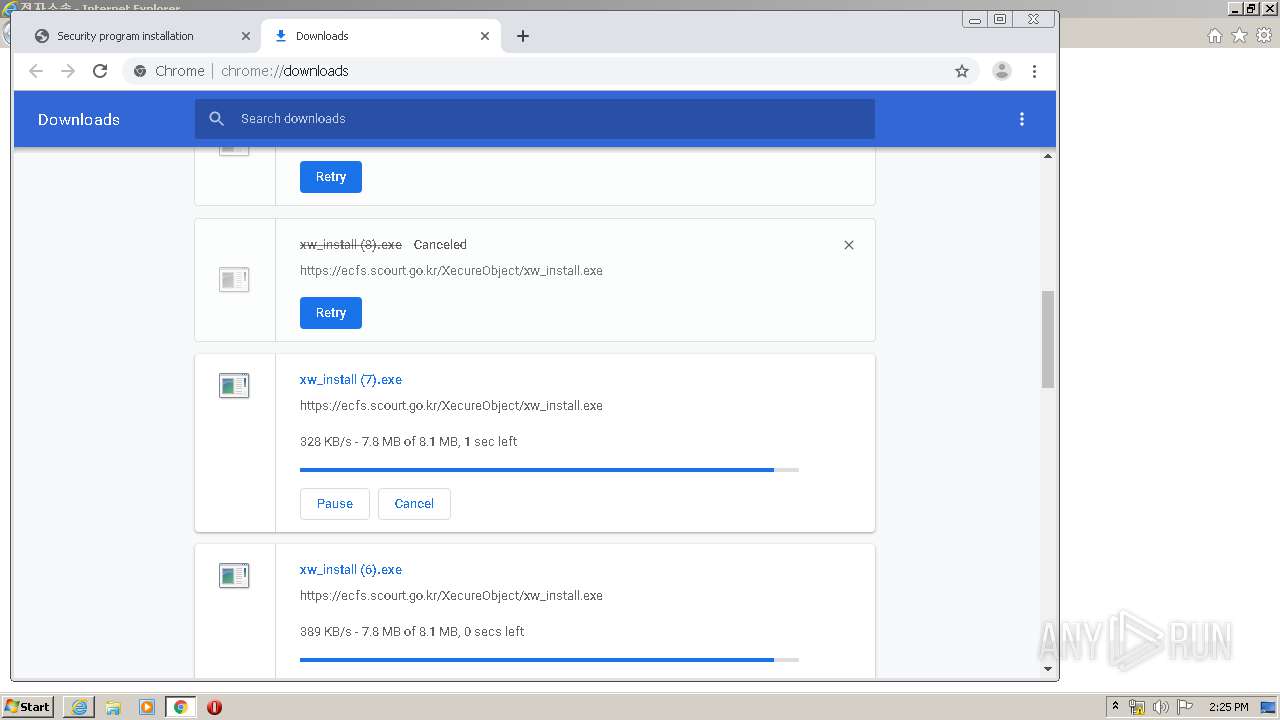Open a new Chrome tab
The image size is (1280, 720).
523,36
